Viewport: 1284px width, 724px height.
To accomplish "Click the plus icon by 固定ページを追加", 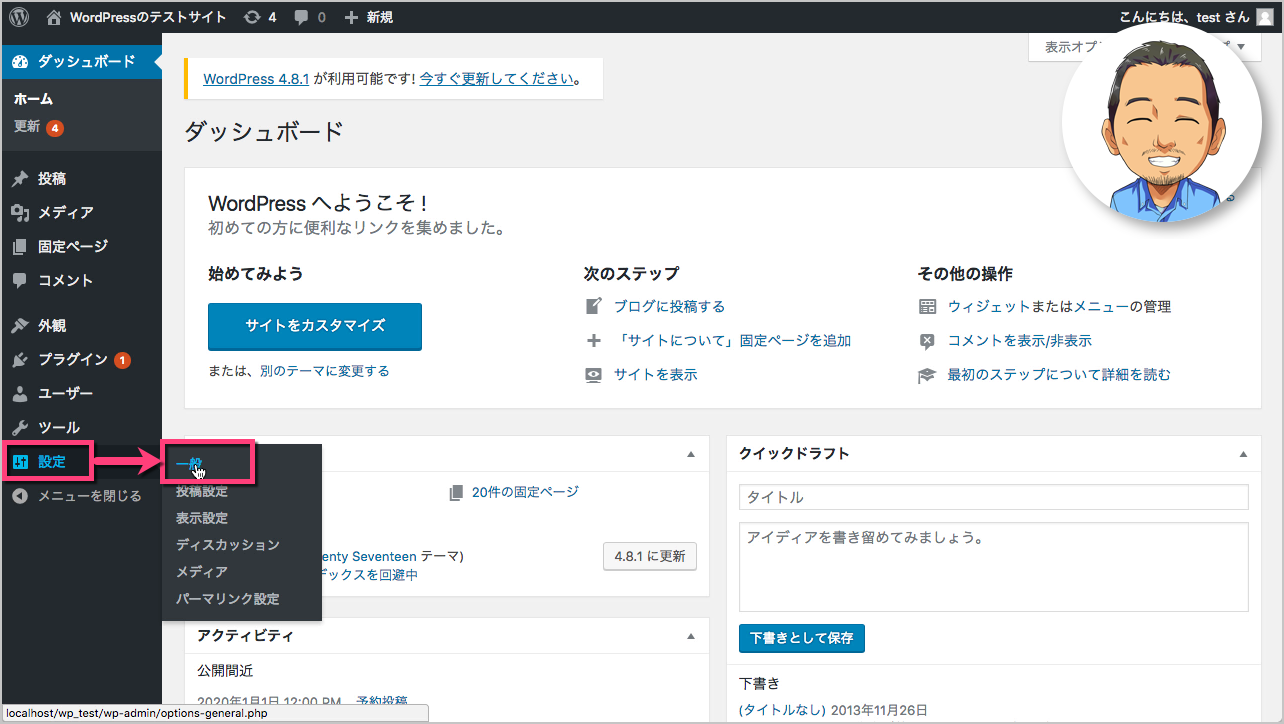I will pos(594,341).
